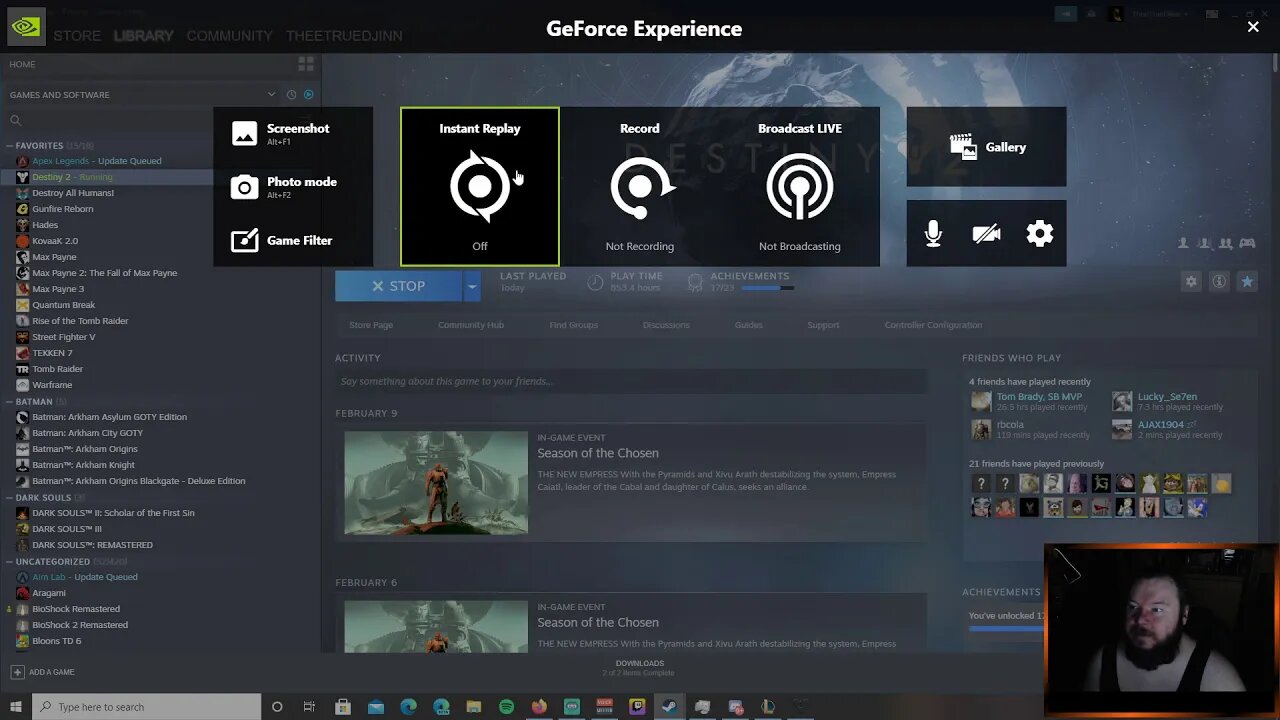Screen dimensions: 1280x720
Task: Open the February 9 Season of the Chosen title
Action: coord(598,453)
